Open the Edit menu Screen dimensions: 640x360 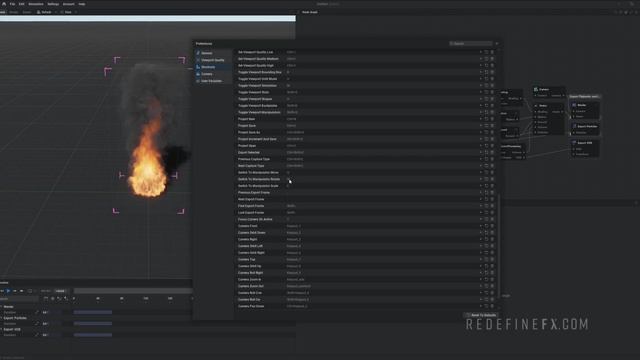(x=21, y=4)
